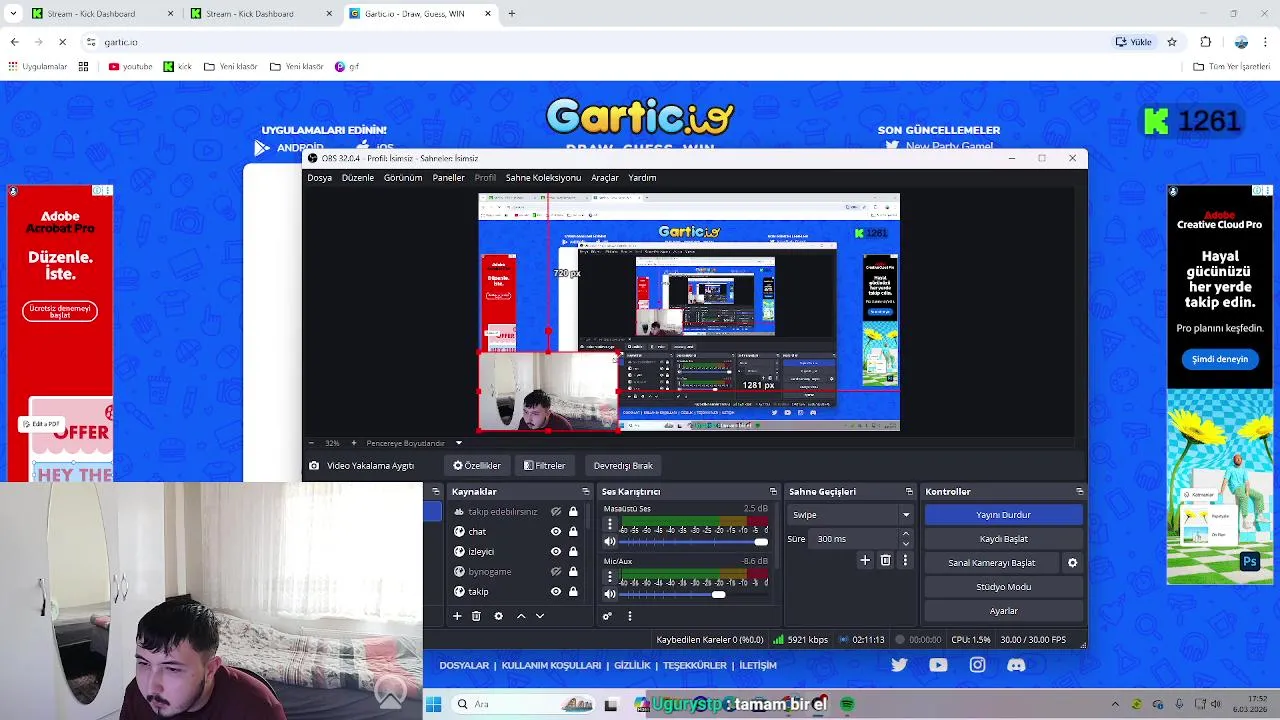Image resolution: width=1280 pixels, height=720 pixels.
Task: Open virtual camera settings gear icon
Action: point(1072,563)
